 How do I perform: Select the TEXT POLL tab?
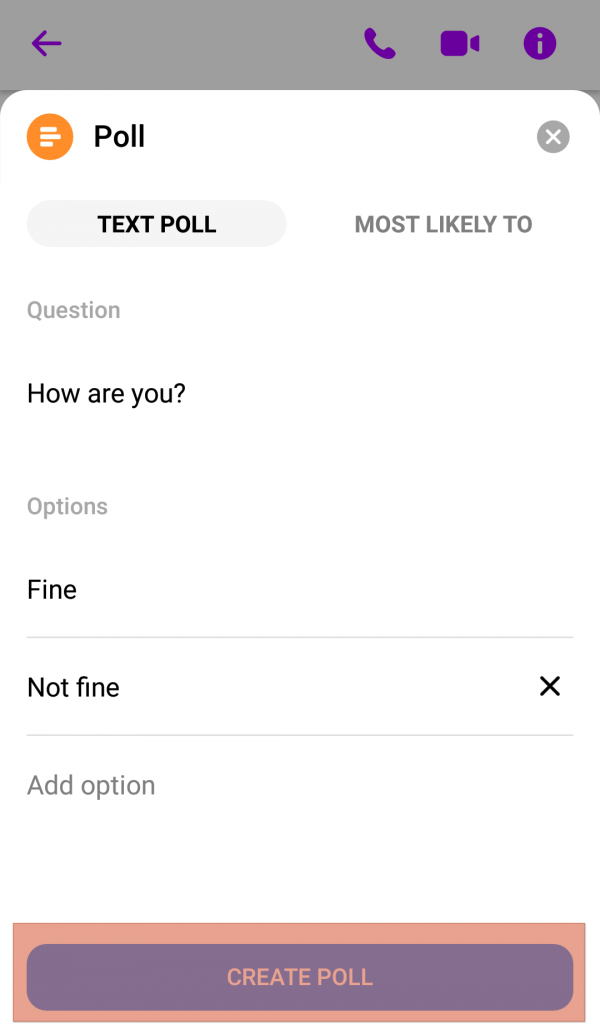156,224
